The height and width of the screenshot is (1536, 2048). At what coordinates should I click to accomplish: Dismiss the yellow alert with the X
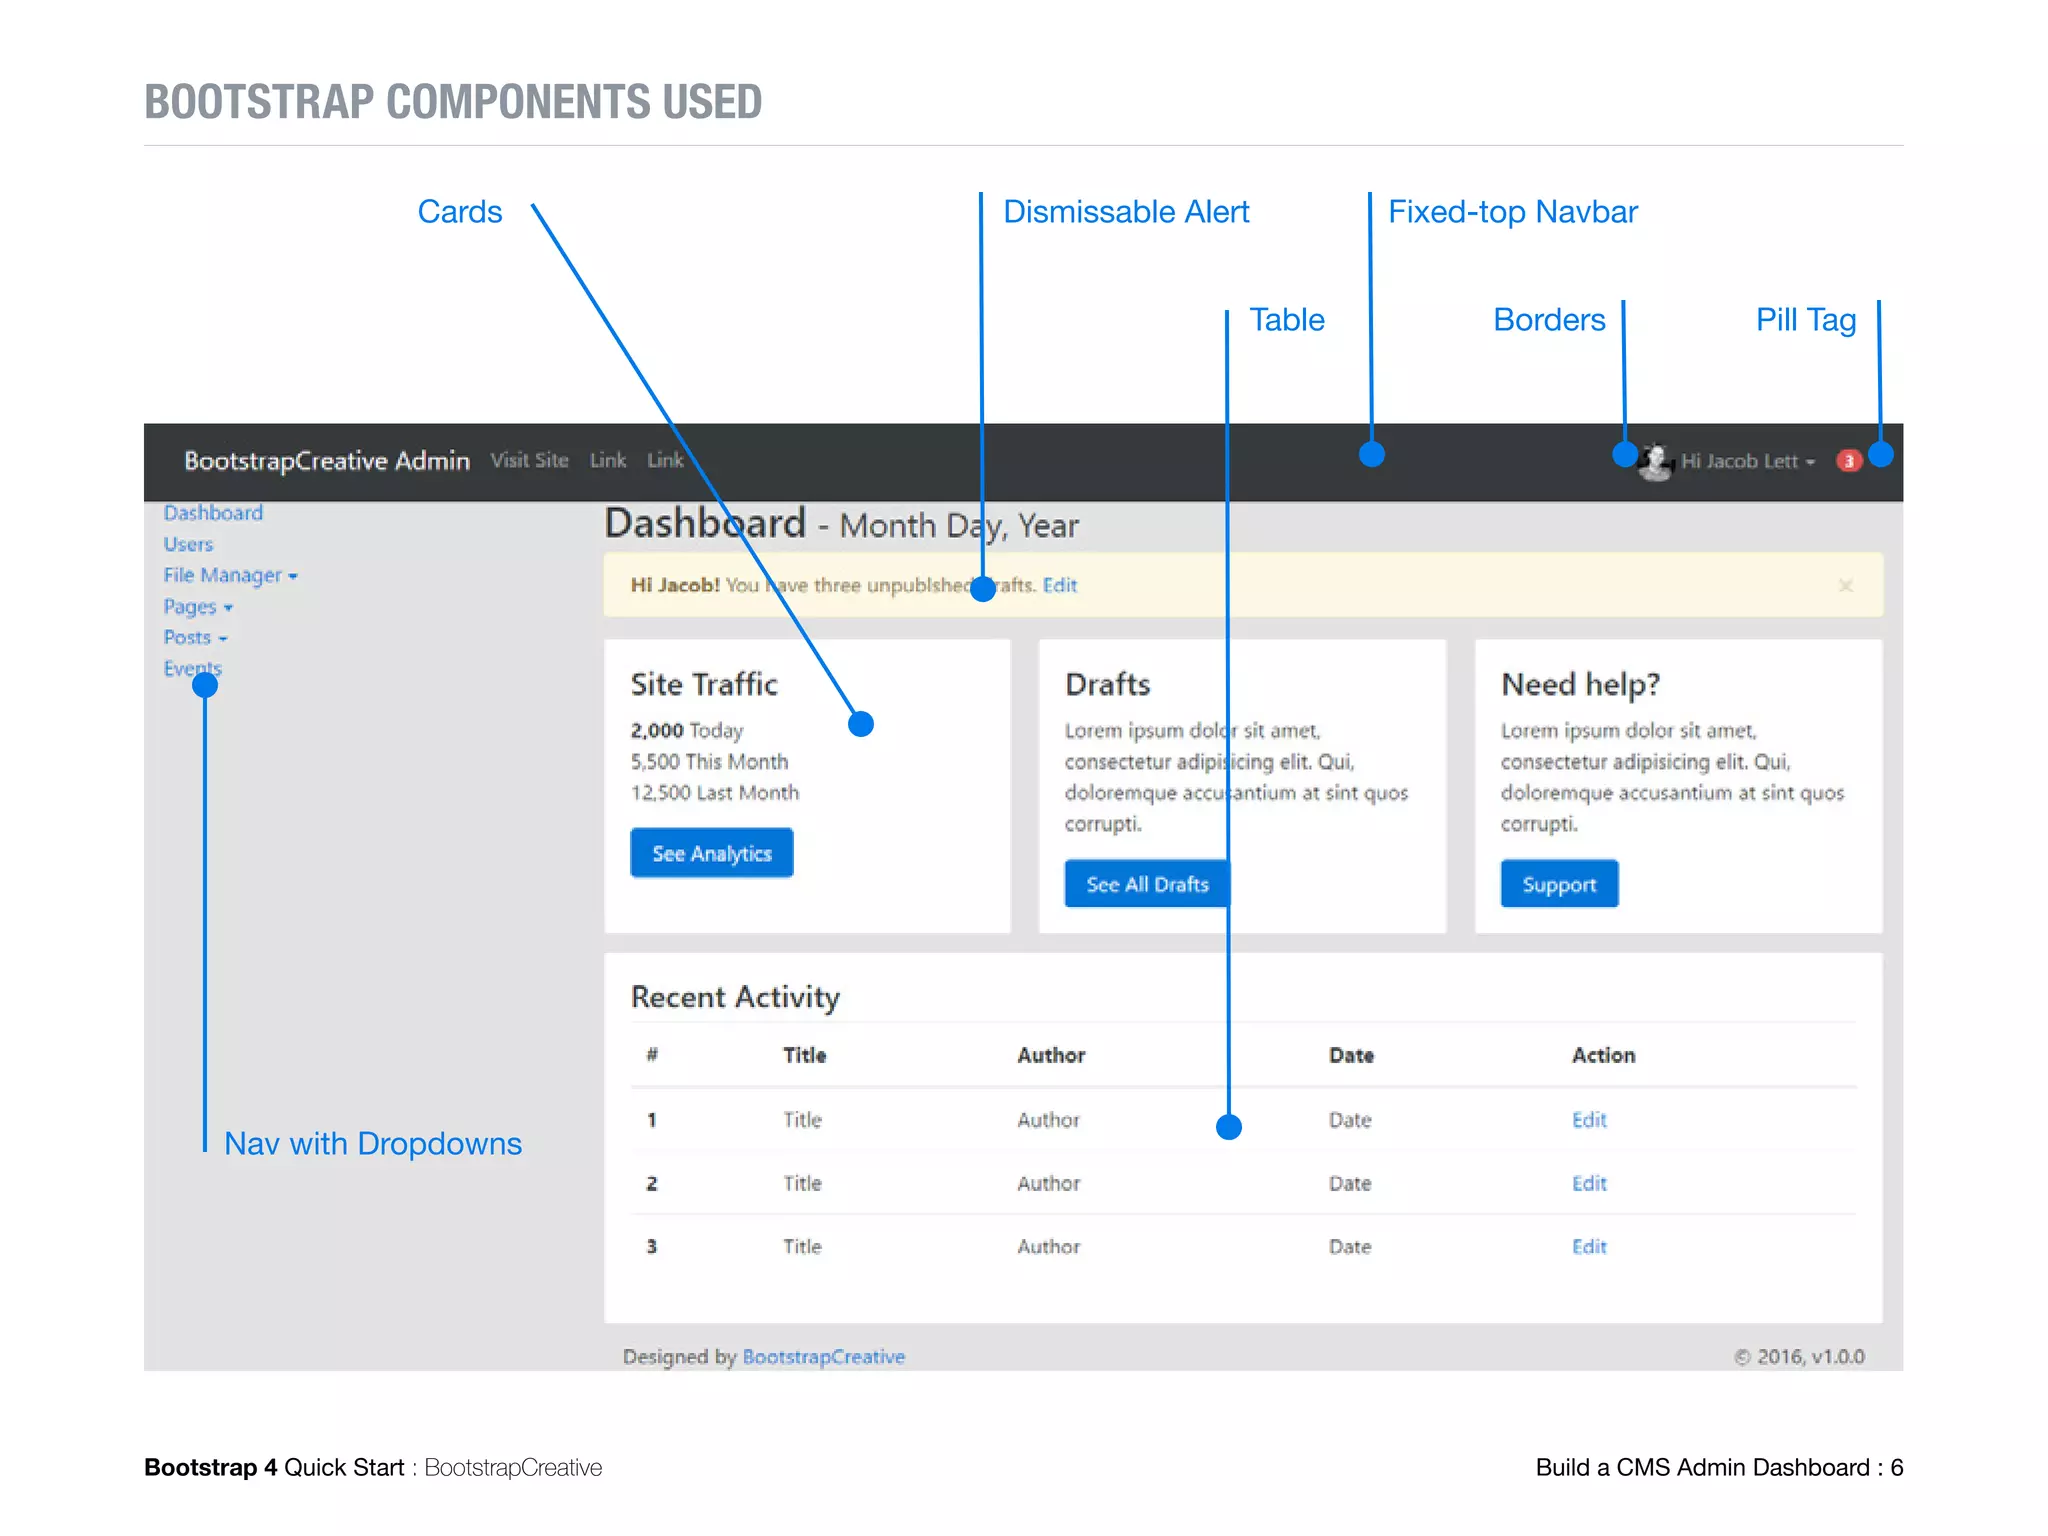click(x=1846, y=585)
